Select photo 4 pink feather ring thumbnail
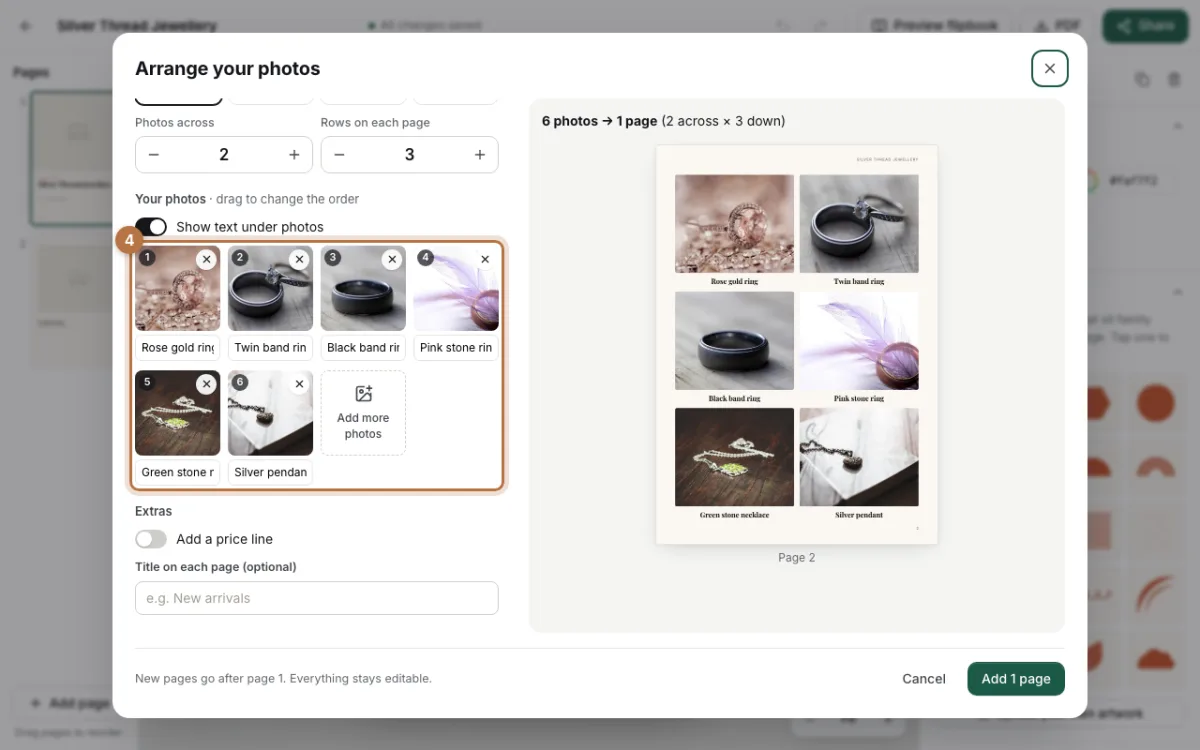The height and width of the screenshot is (750, 1200). [456, 288]
